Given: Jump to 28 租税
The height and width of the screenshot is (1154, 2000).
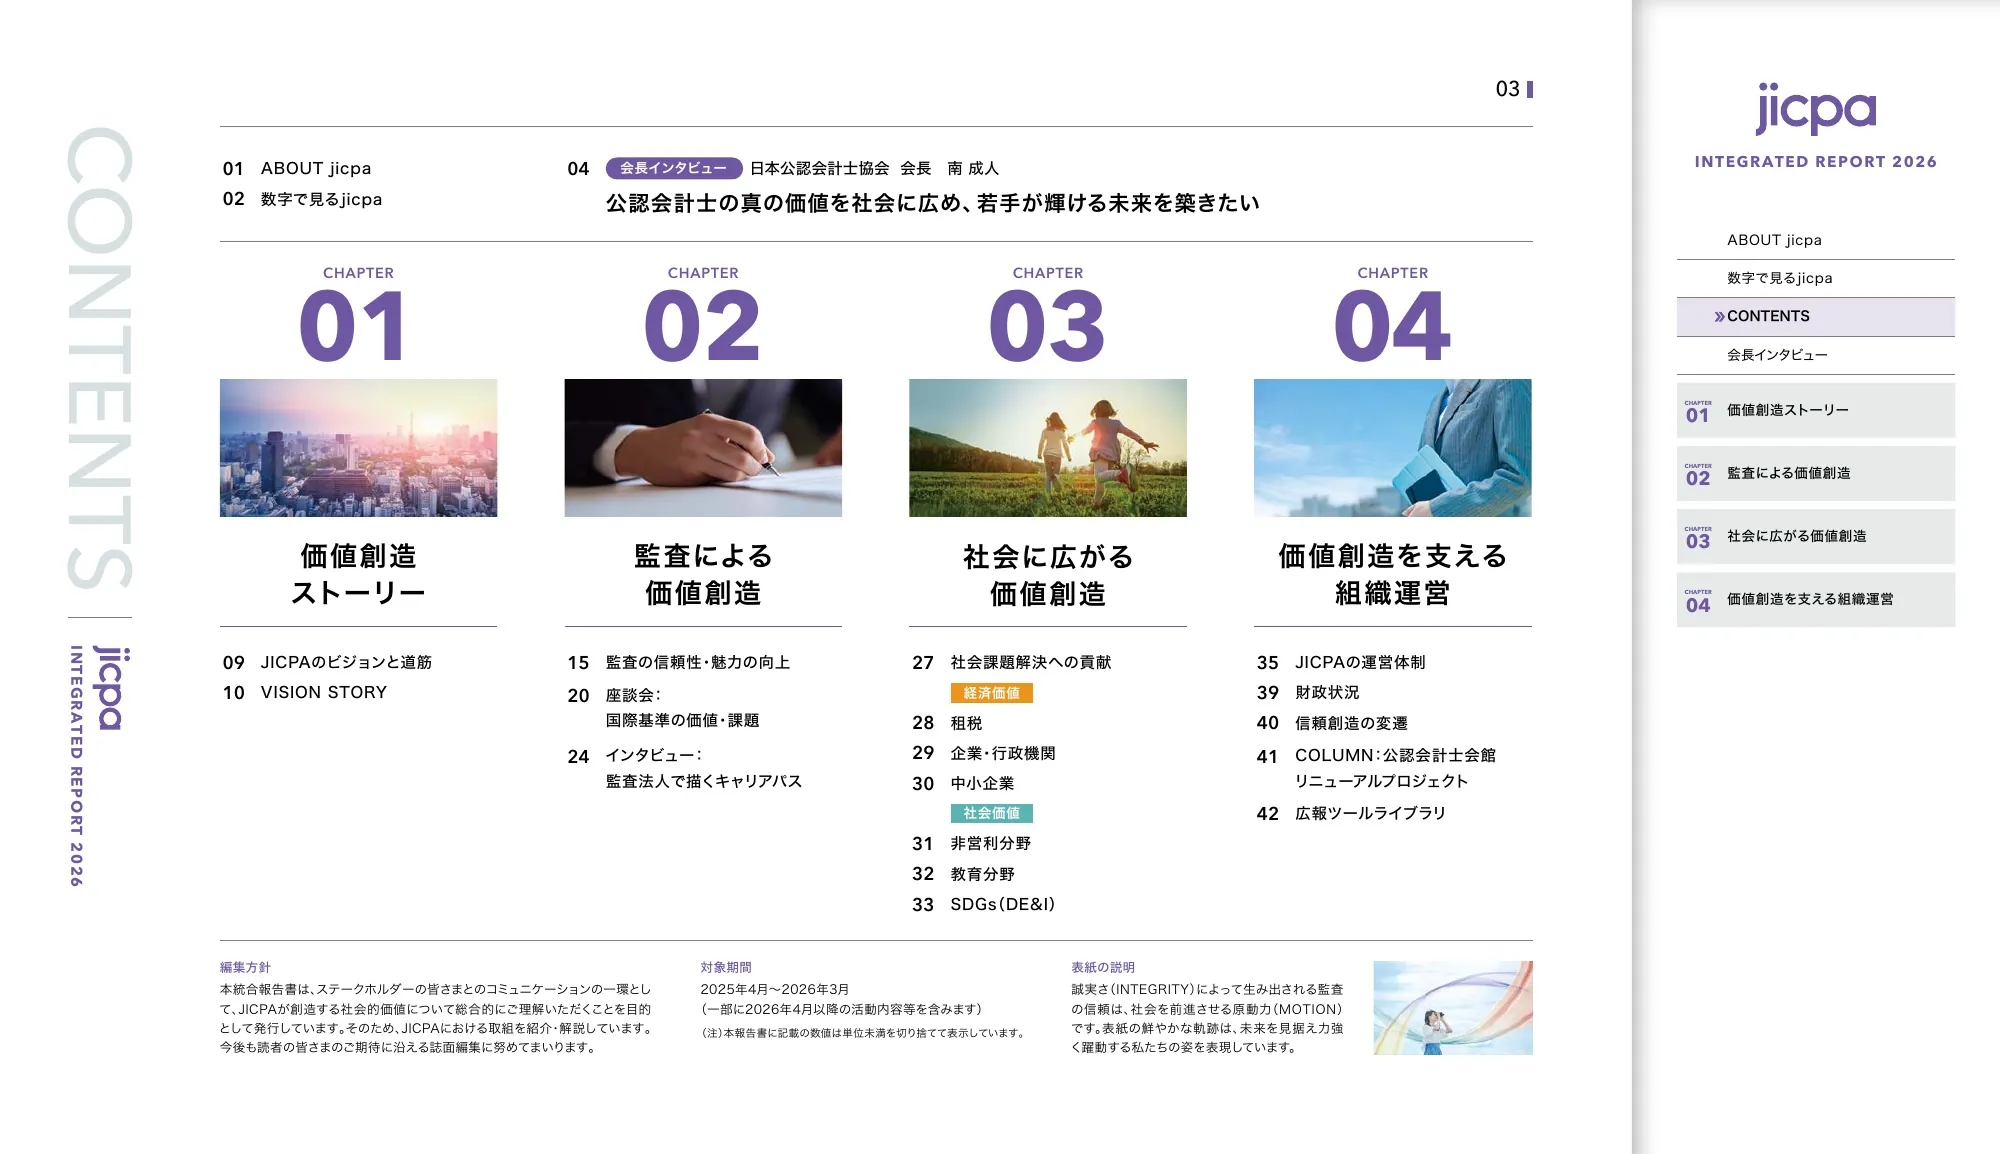Looking at the screenshot, I should (947, 722).
